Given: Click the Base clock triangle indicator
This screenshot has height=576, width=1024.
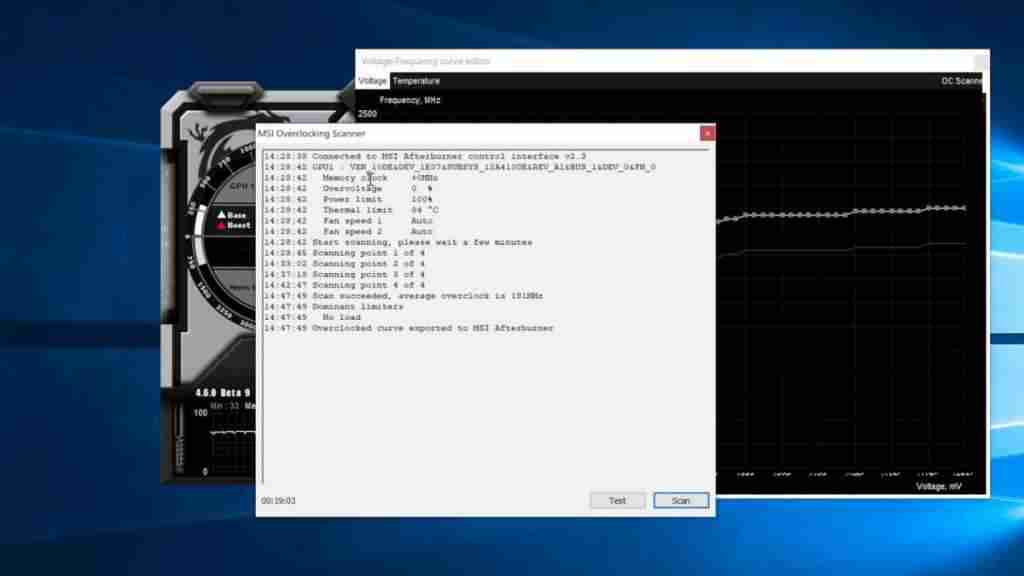Looking at the screenshot, I should [222, 214].
